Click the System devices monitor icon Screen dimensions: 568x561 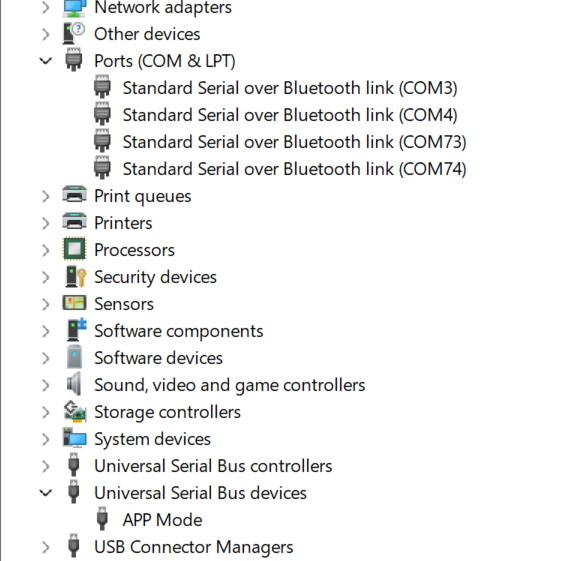click(75, 438)
